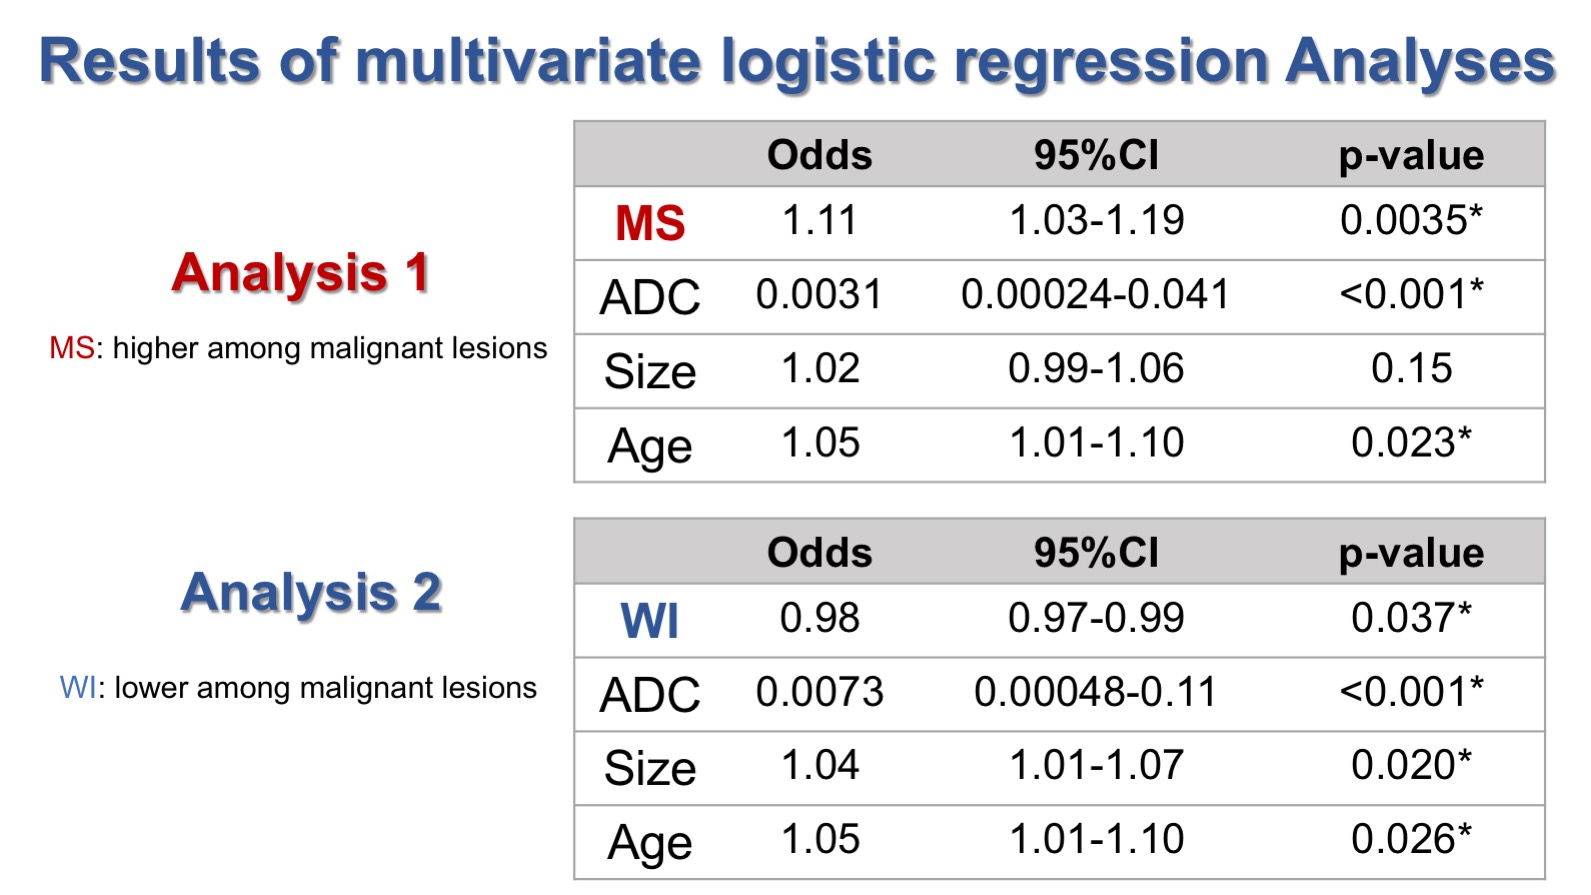Select the red "Analysis 1" heading
Viewport: 1591px width, 895px height.
[300, 273]
